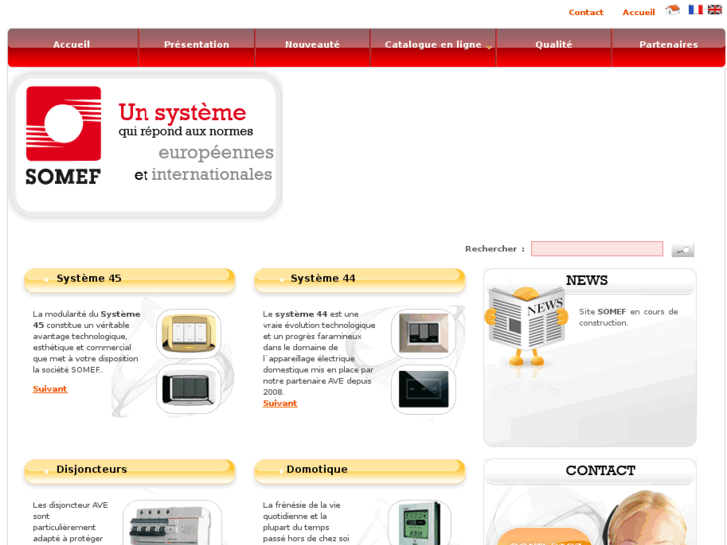Click the CONTACT panel heading
The image size is (727, 545).
click(600, 471)
